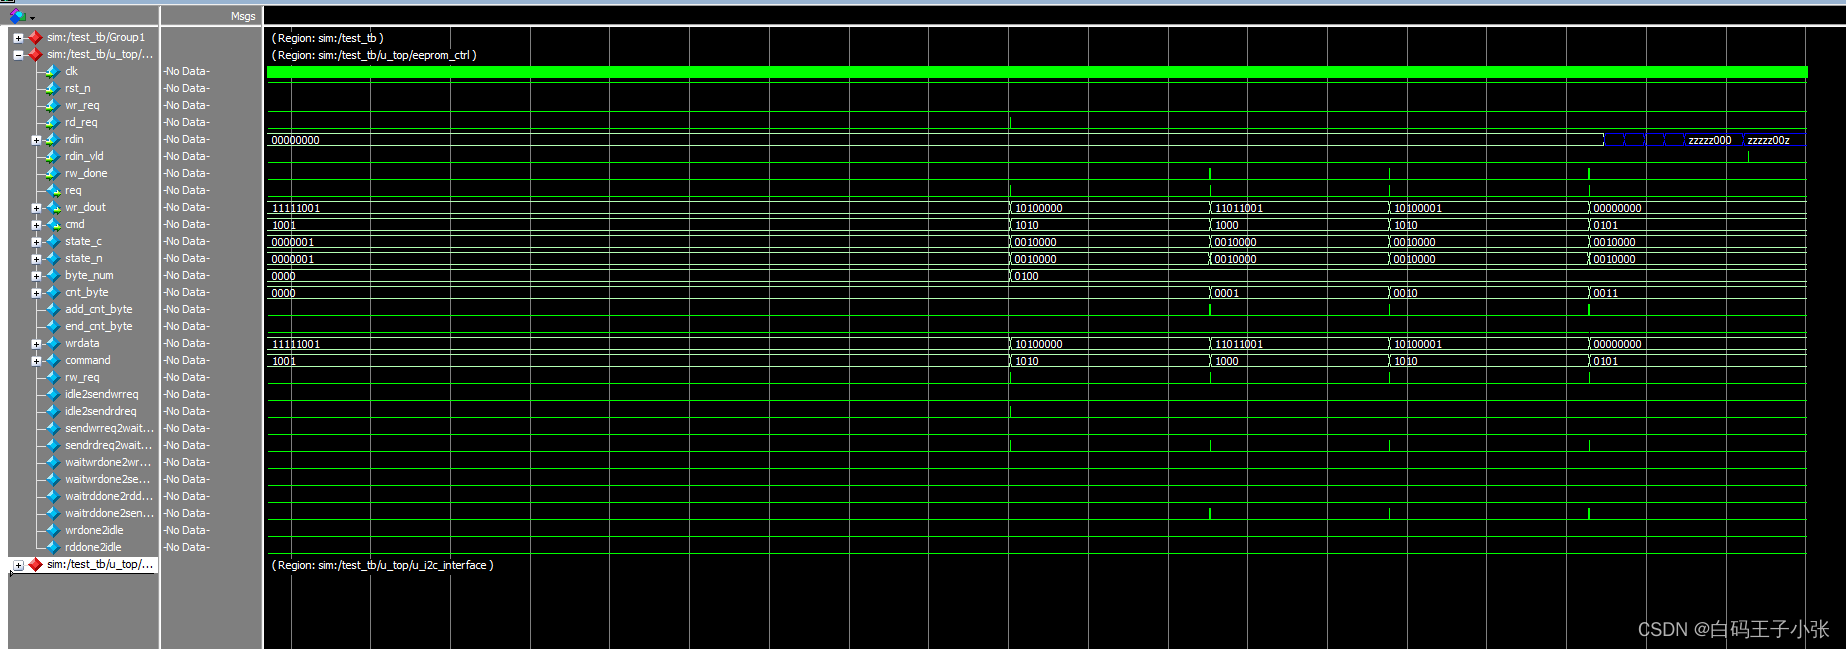Click the 0000001 value on state_n waveform

292,259
